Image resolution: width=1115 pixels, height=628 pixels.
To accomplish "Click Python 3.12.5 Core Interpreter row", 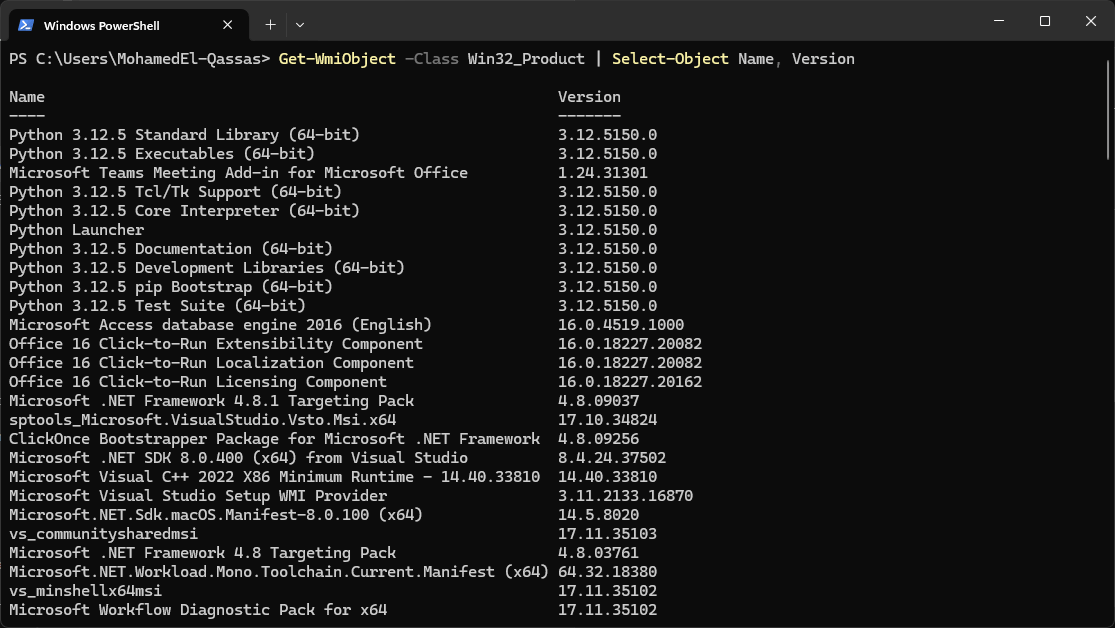I will (184, 211).
